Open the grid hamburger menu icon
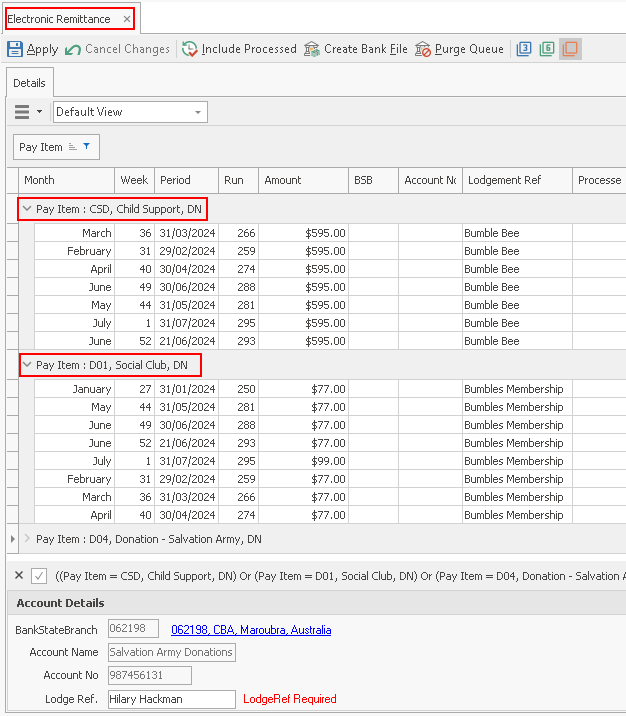 point(22,112)
